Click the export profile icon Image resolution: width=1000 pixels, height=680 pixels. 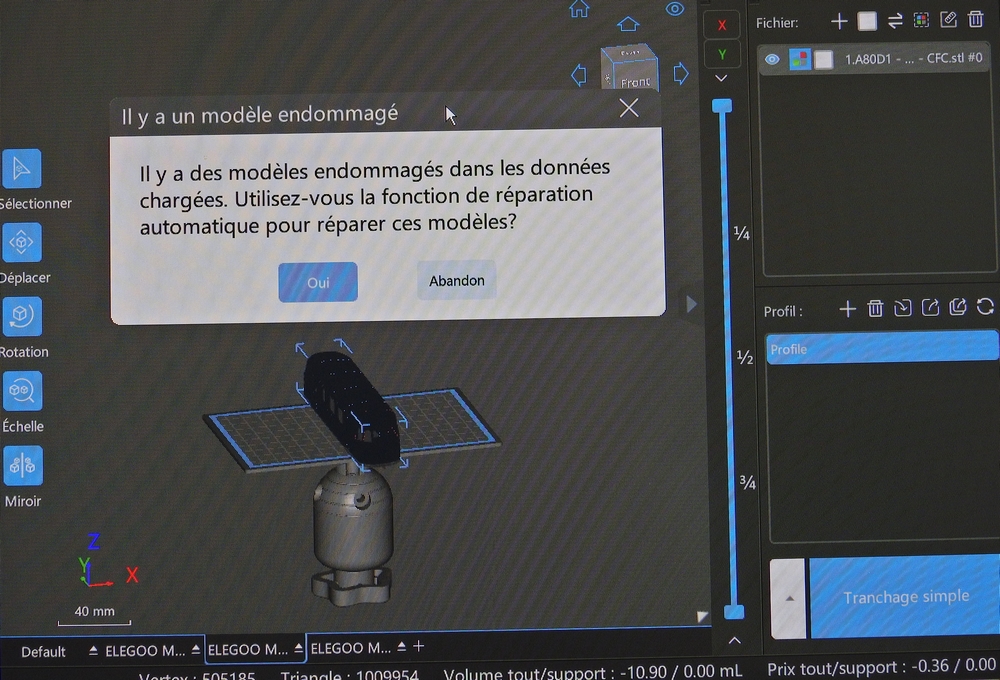coord(930,307)
